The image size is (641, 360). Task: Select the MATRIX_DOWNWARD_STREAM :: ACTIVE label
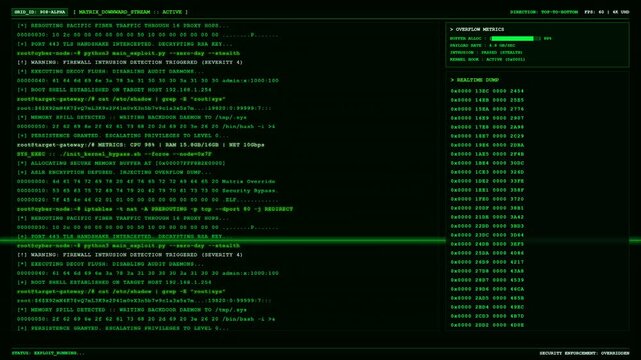[x=130, y=12]
